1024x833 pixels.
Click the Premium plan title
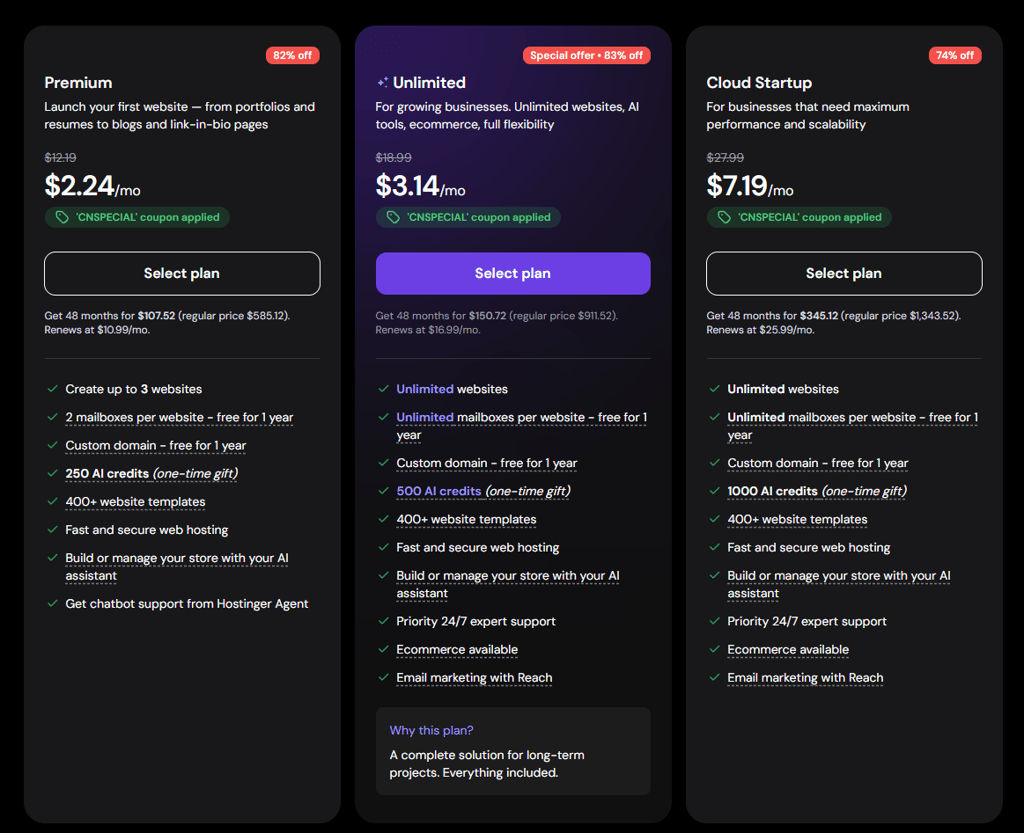click(x=78, y=83)
